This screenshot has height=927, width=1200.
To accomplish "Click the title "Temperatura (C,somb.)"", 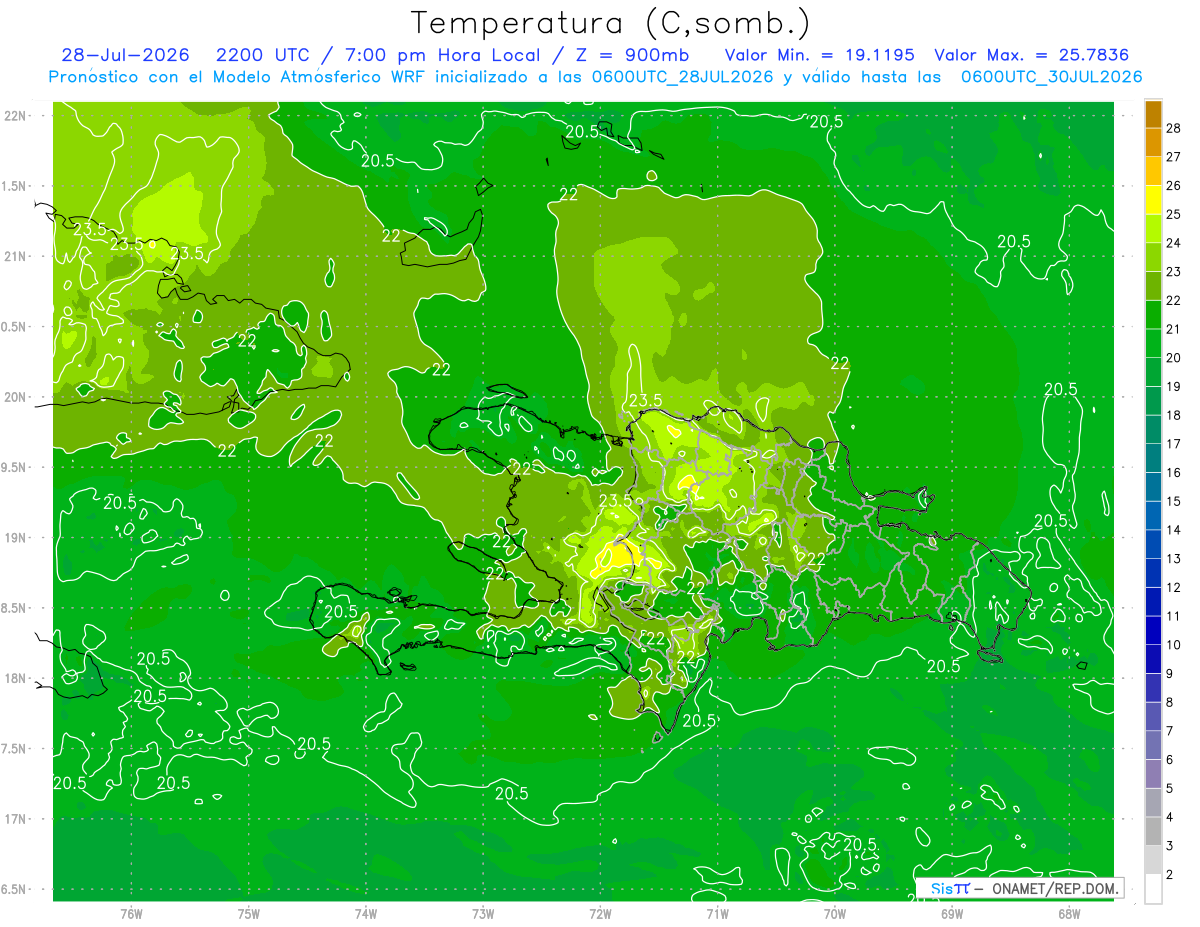I will [x=610, y=23].
